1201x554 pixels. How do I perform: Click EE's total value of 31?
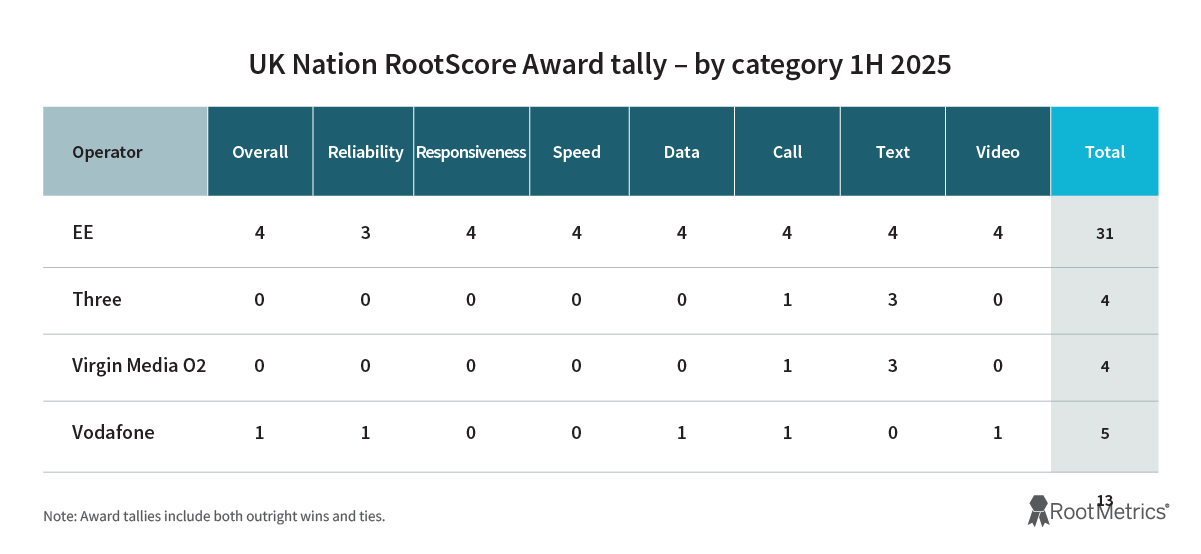point(1105,233)
